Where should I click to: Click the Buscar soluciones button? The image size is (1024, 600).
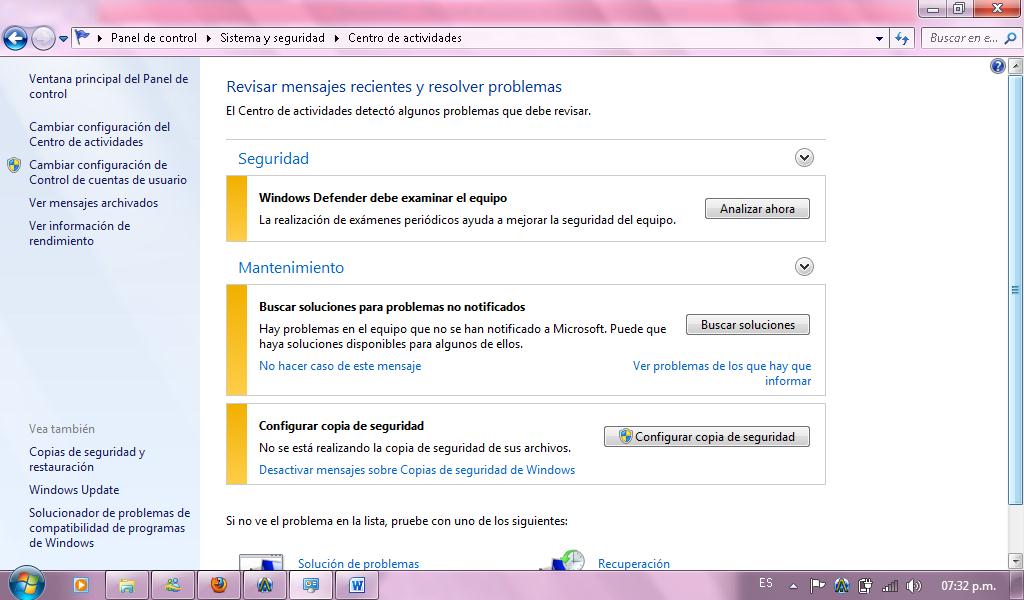748,324
